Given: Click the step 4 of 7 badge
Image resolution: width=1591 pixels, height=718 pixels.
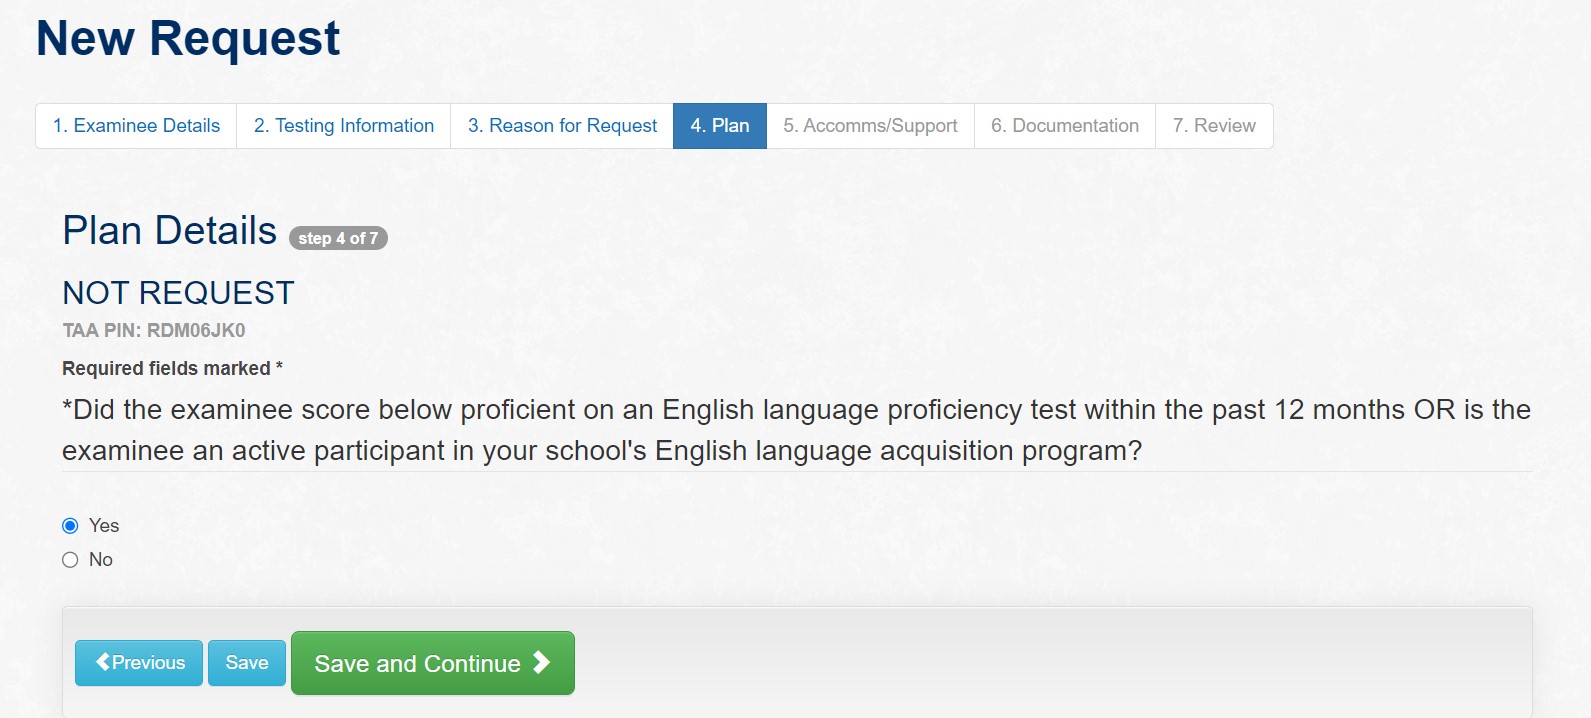Looking at the screenshot, I should tap(339, 237).
